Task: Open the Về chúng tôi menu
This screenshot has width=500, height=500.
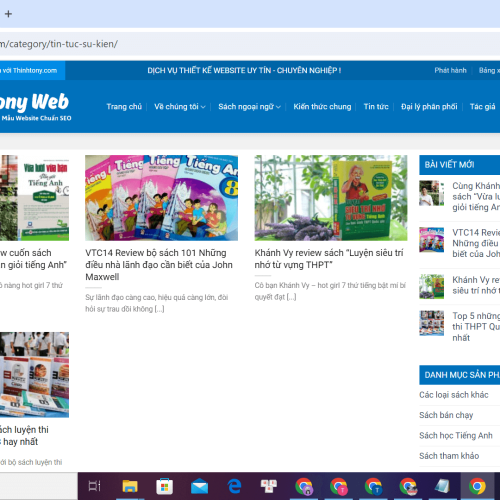Action: click(176, 107)
